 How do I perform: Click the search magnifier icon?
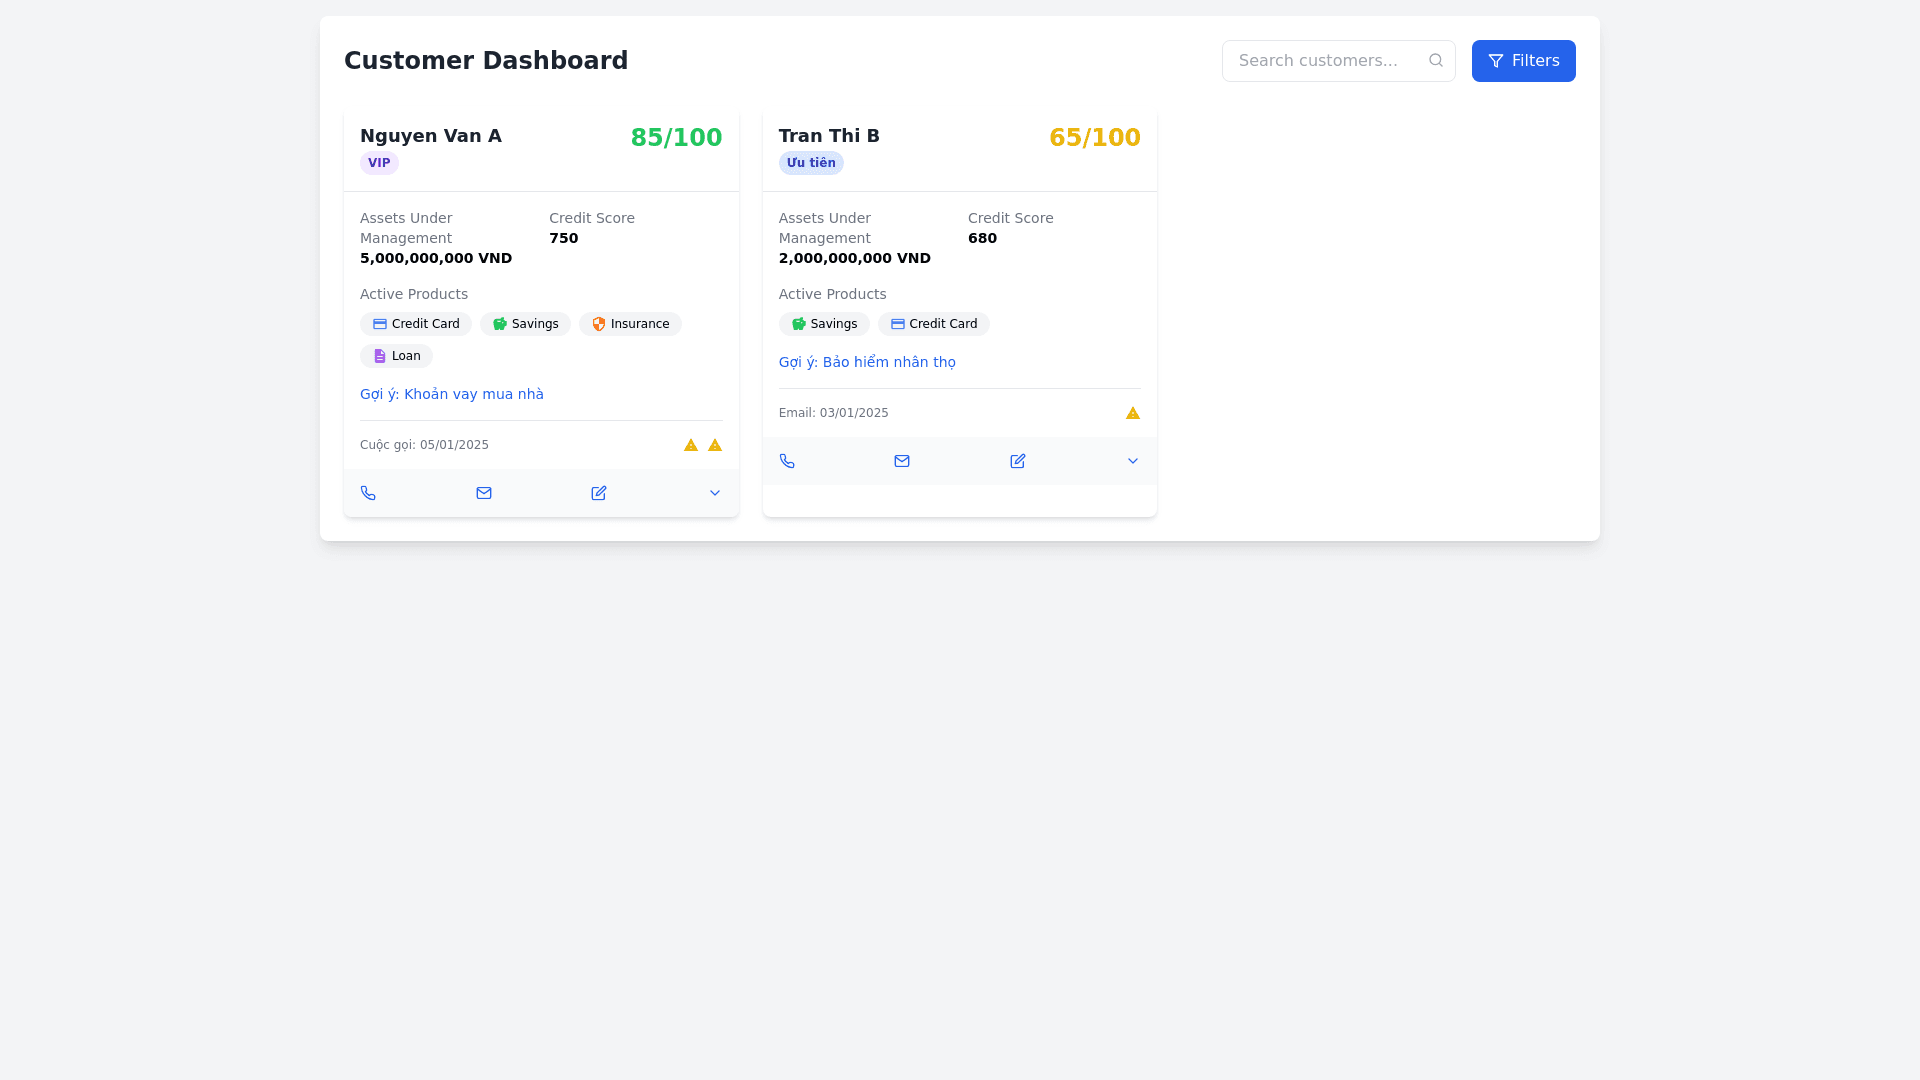click(x=1436, y=60)
